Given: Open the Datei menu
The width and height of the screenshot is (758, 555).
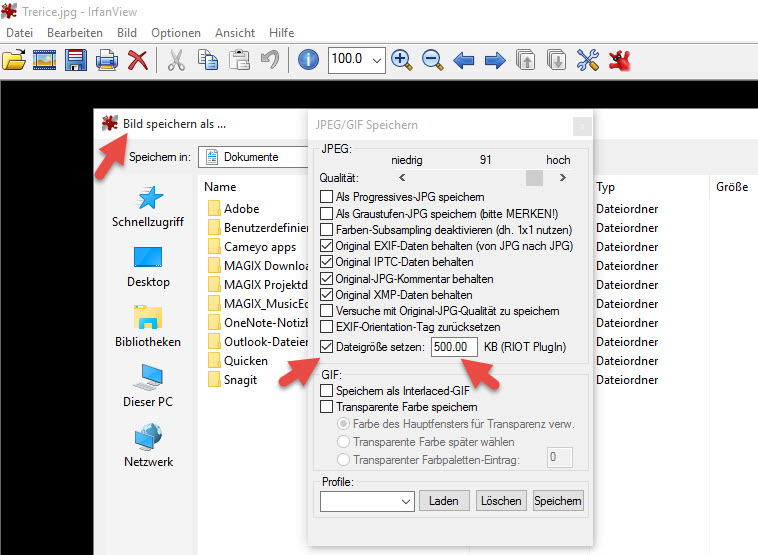Looking at the screenshot, I should [19, 33].
